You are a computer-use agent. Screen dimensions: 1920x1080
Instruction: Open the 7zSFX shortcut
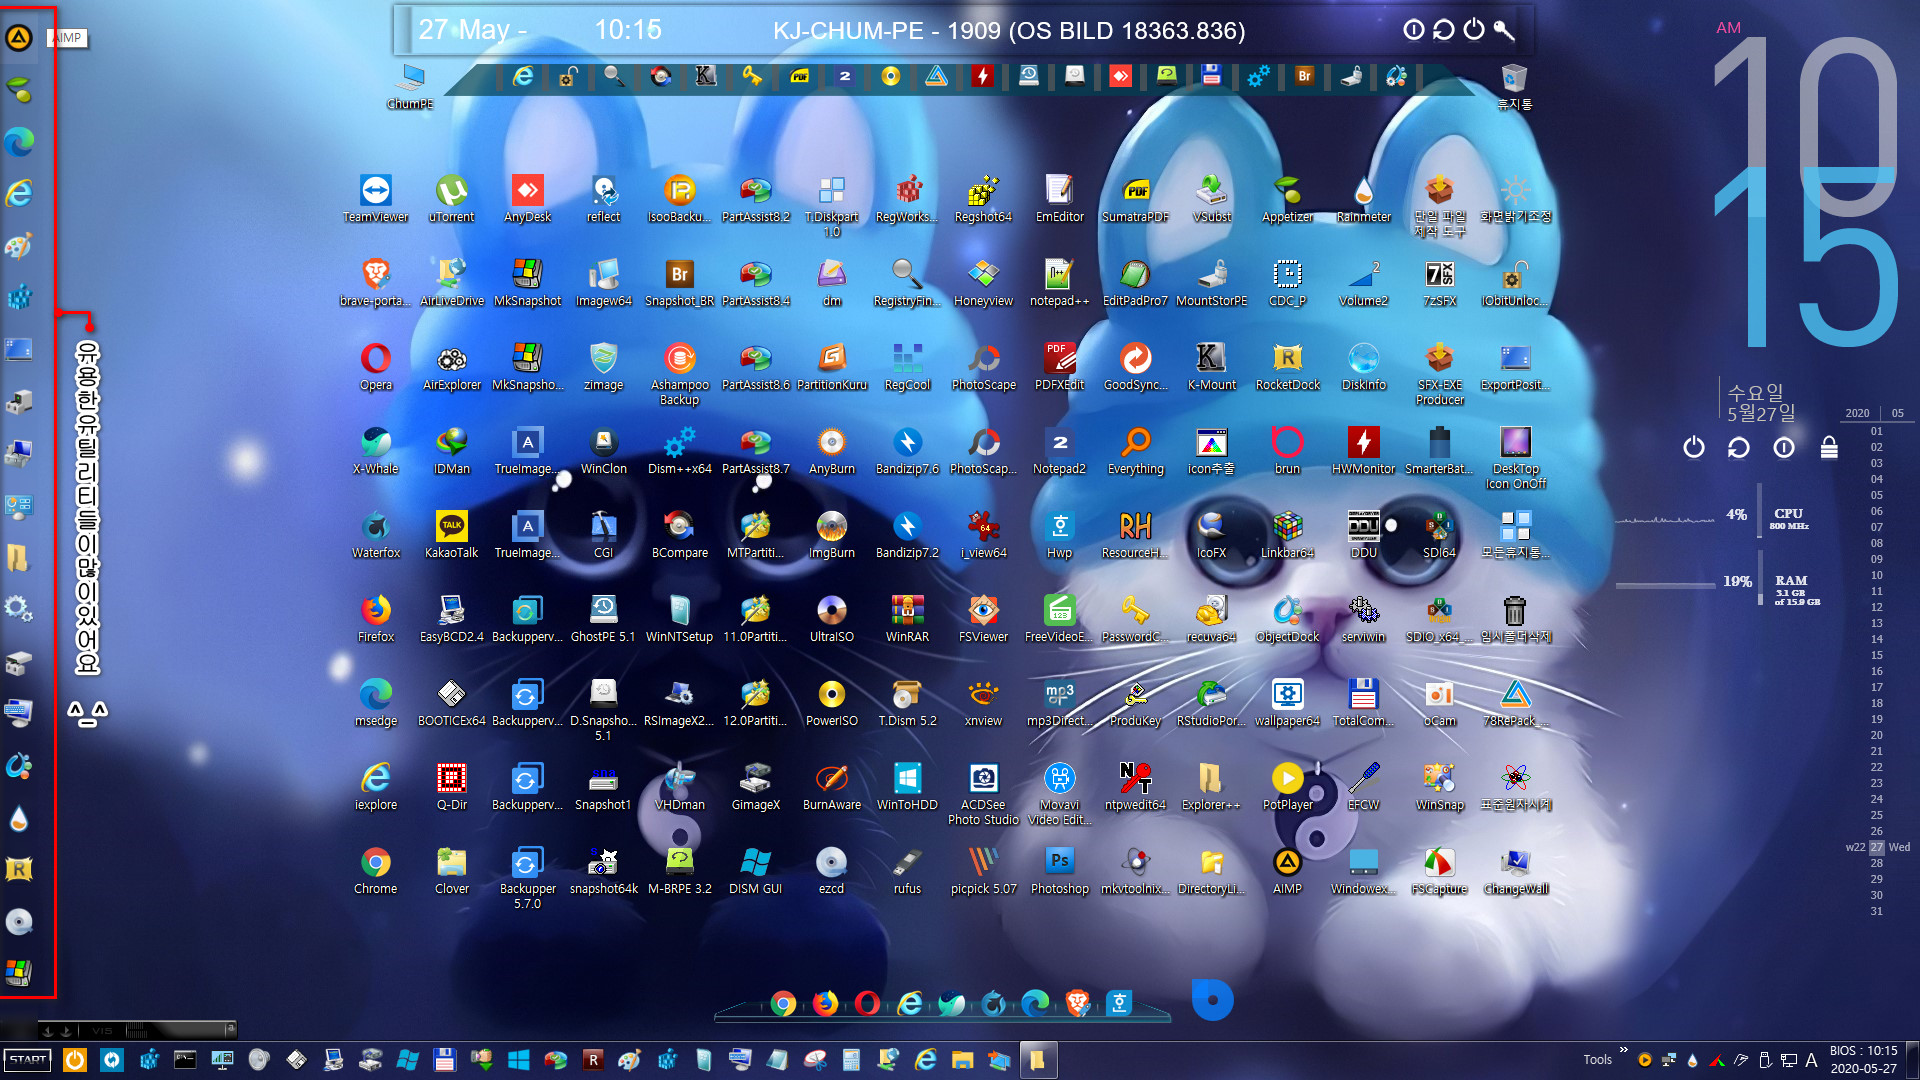coord(1440,282)
